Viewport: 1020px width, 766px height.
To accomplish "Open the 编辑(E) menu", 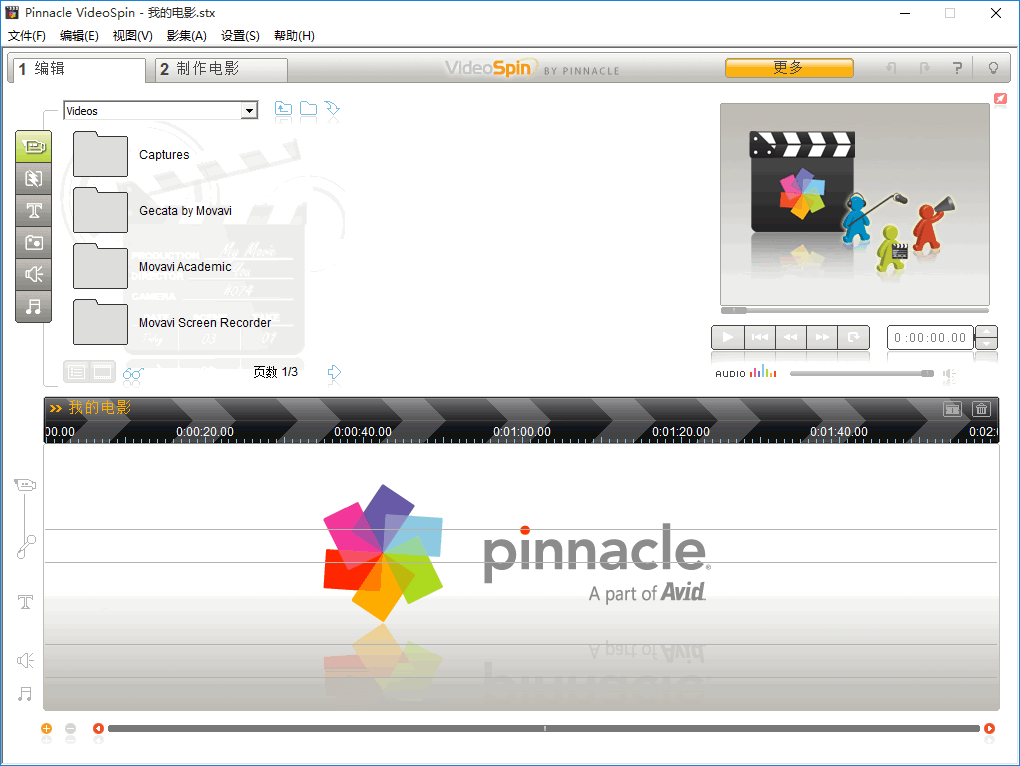I will coord(79,36).
